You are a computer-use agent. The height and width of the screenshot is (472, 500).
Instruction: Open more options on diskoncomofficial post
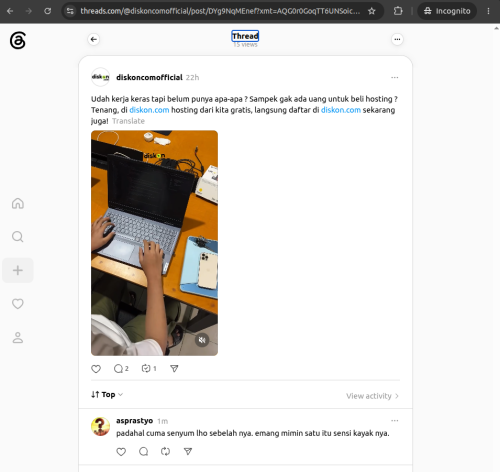pyautogui.click(x=395, y=77)
